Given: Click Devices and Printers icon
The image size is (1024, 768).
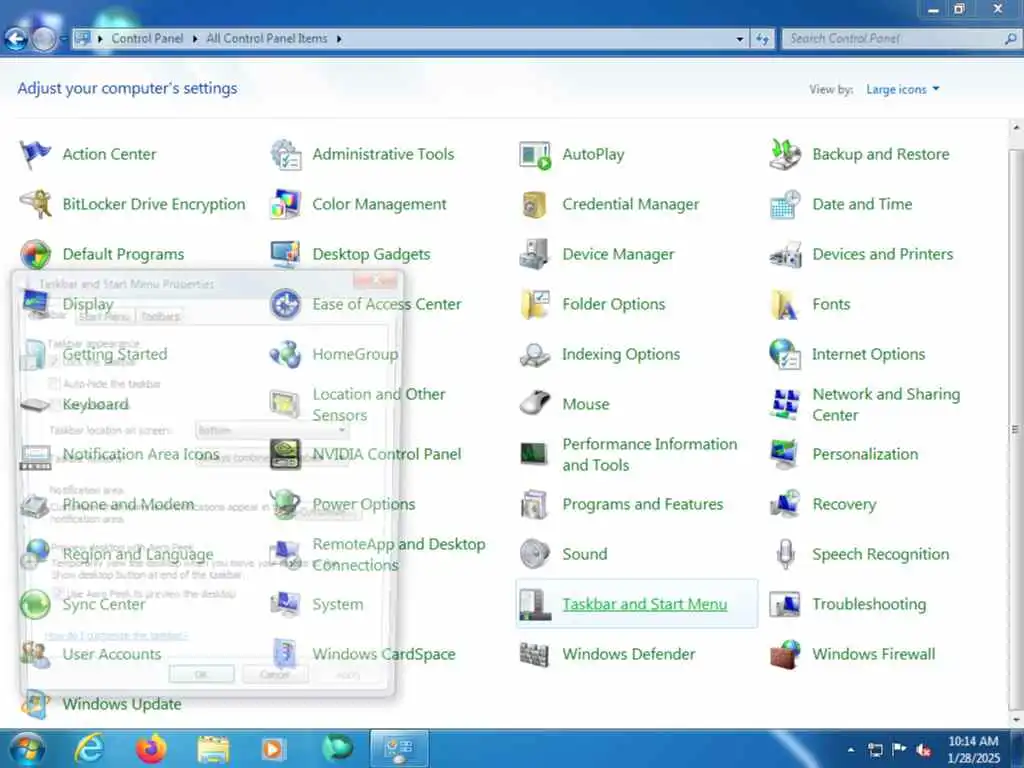Looking at the screenshot, I should [x=785, y=254].
